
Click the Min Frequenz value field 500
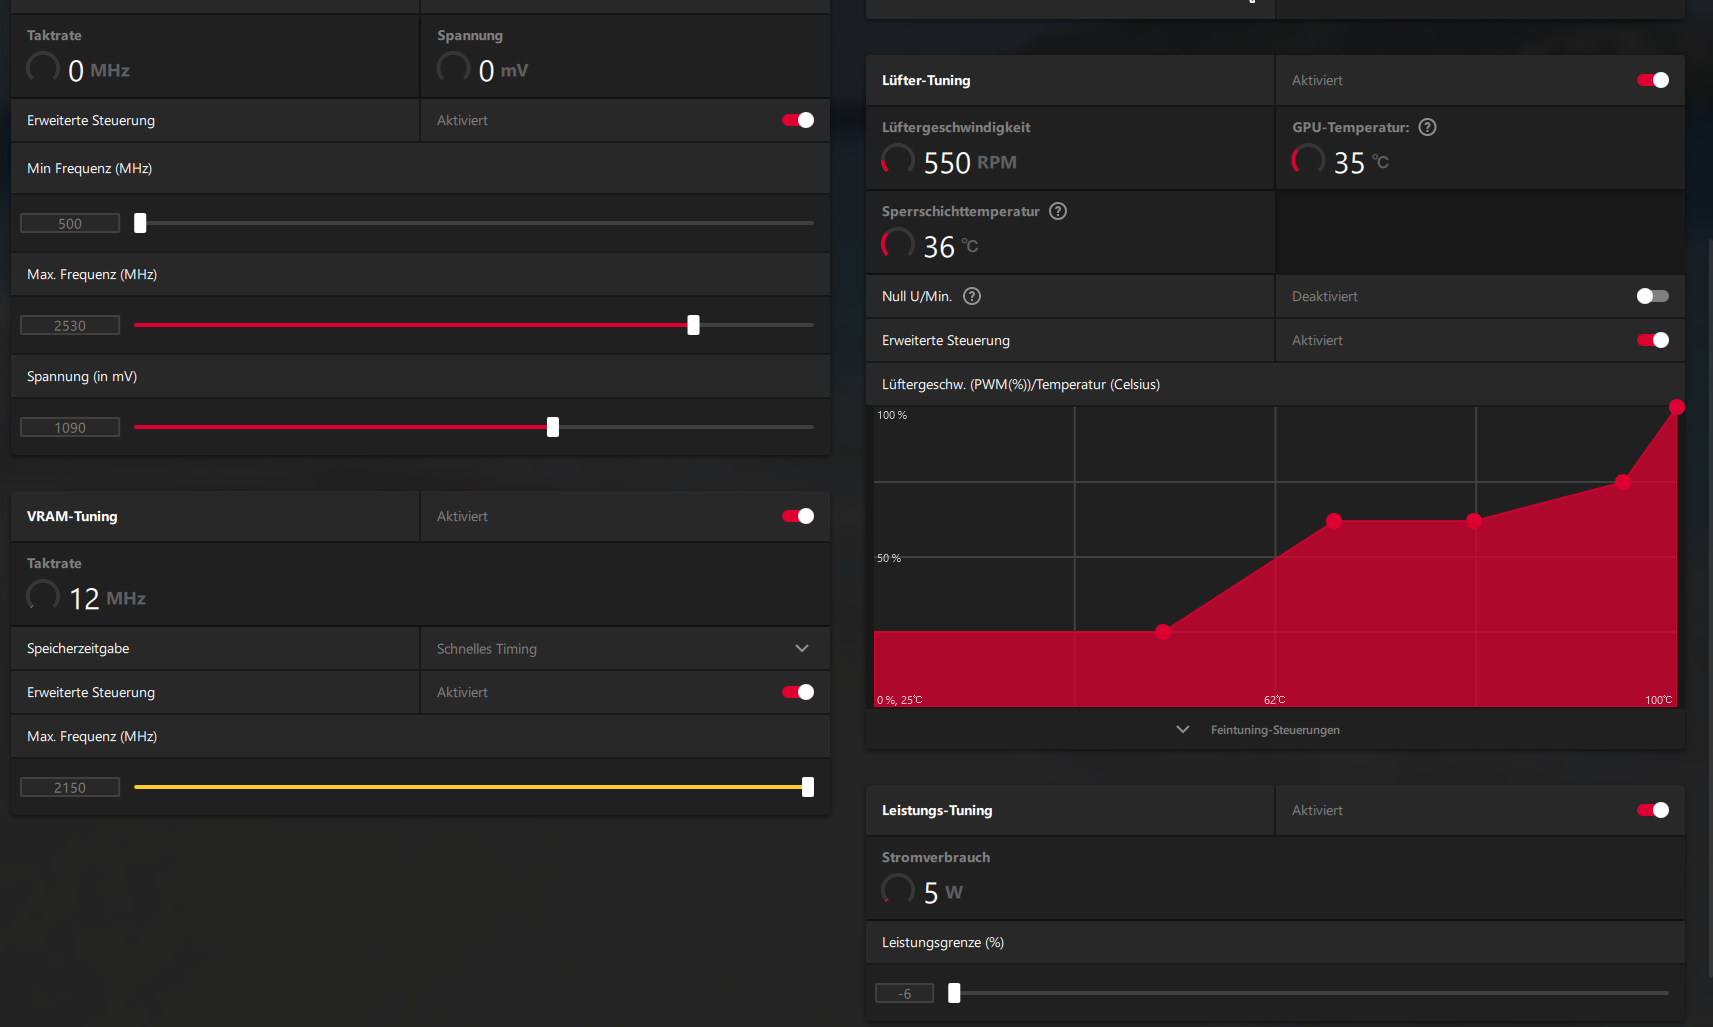click(x=70, y=223)
